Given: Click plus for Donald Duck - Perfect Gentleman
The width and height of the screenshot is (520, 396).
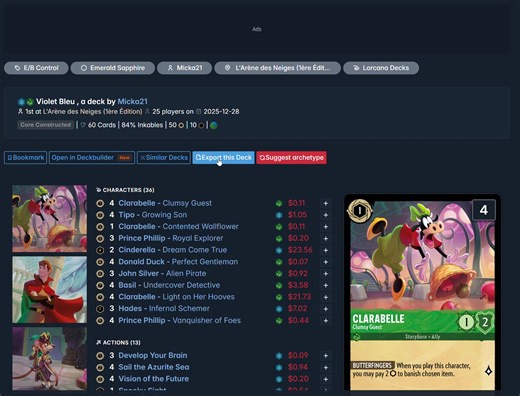Looking at the screenshot, I should click(x=326, y=262).
